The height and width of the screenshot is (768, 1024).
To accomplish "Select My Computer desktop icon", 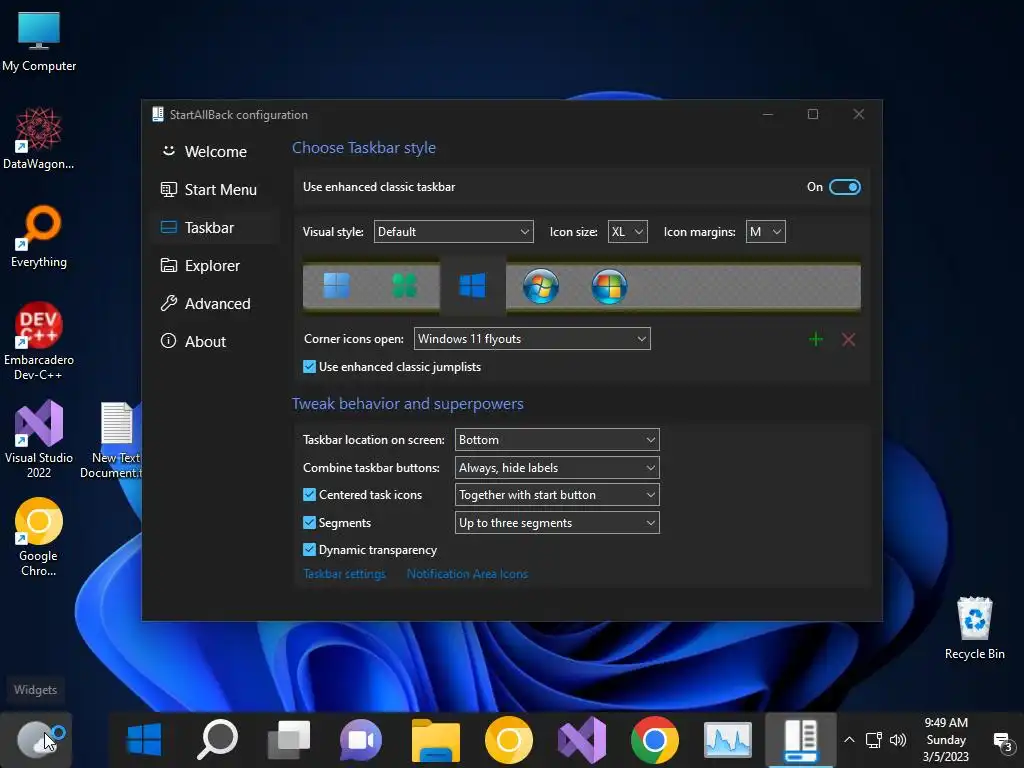I will pos(39,40).
